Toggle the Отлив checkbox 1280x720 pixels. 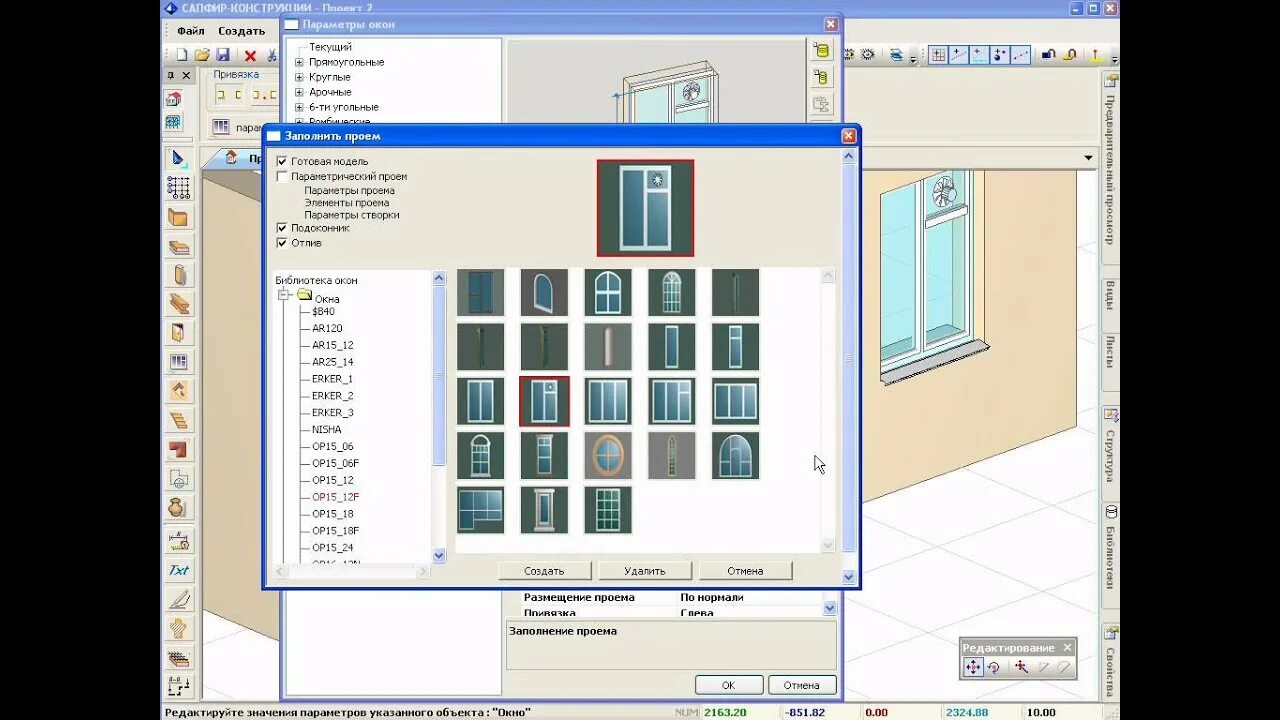pyautogui.click(x=282, y=243)
